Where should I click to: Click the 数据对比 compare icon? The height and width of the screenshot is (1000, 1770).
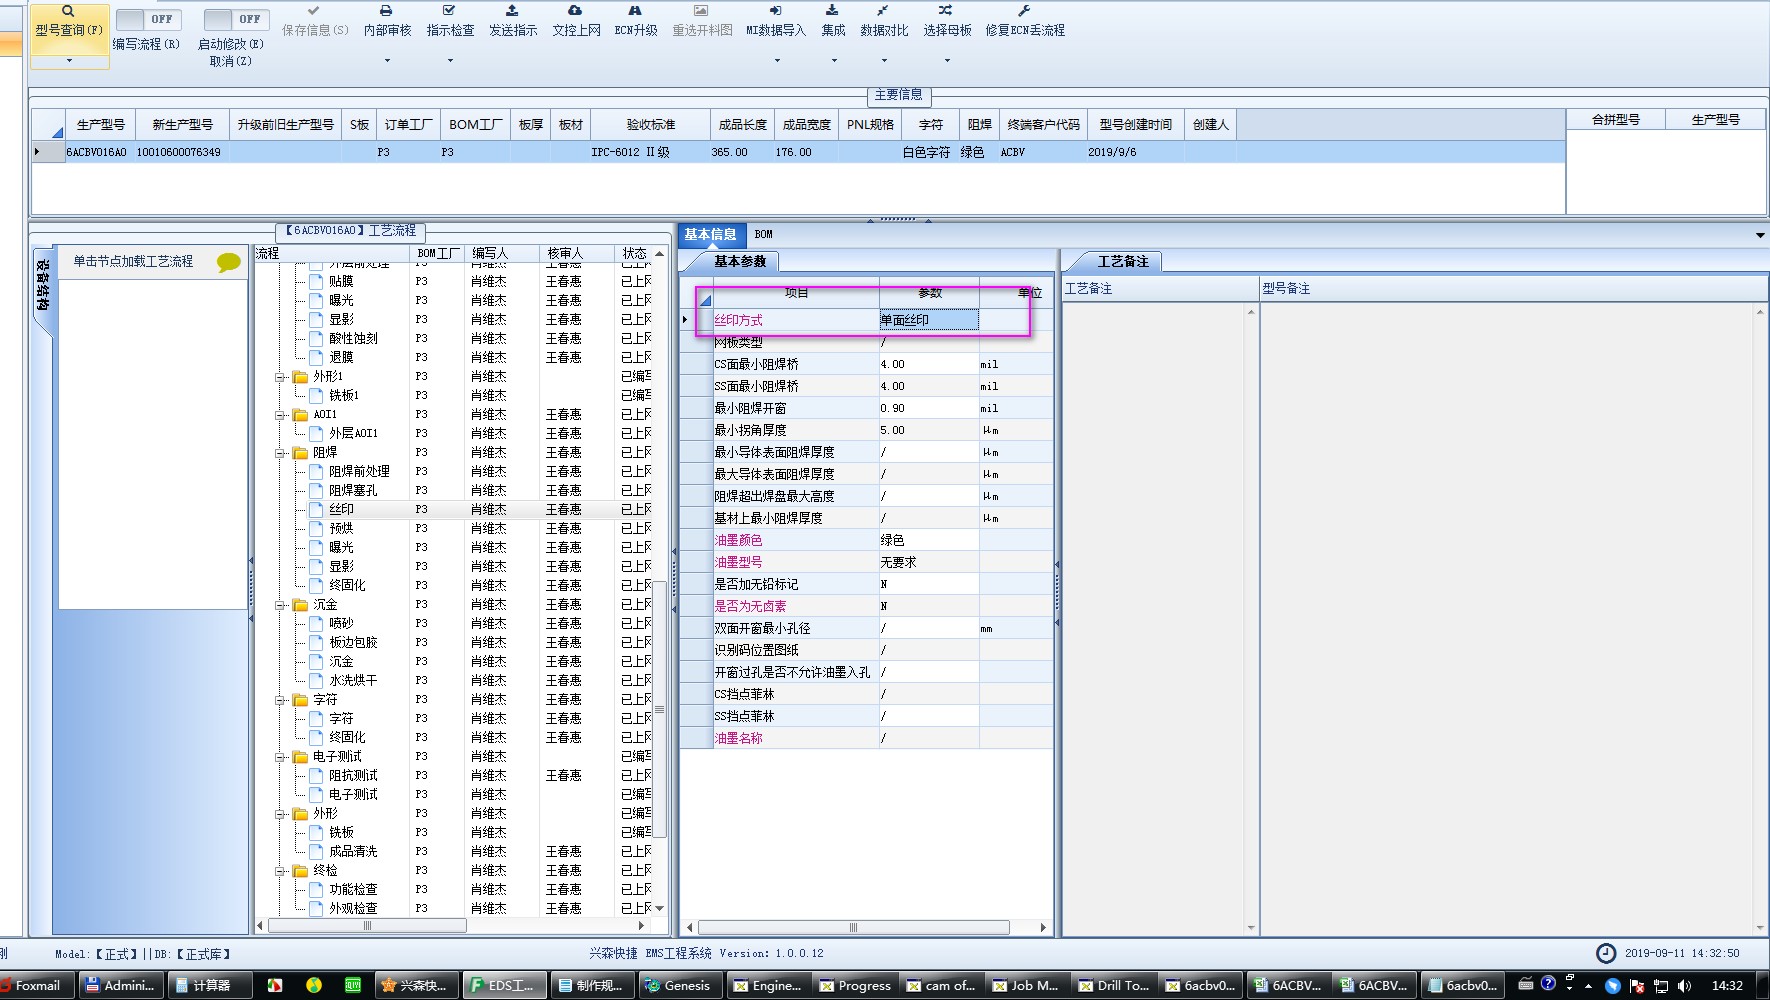click(883, 10)
